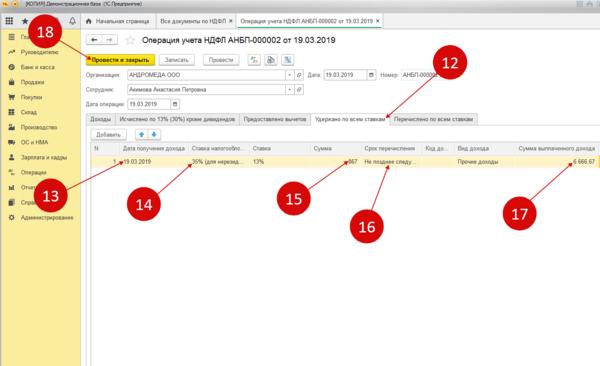Click the Дата получения дохода column header
This screenshot has height=366, width=600.
pos(154,149)
